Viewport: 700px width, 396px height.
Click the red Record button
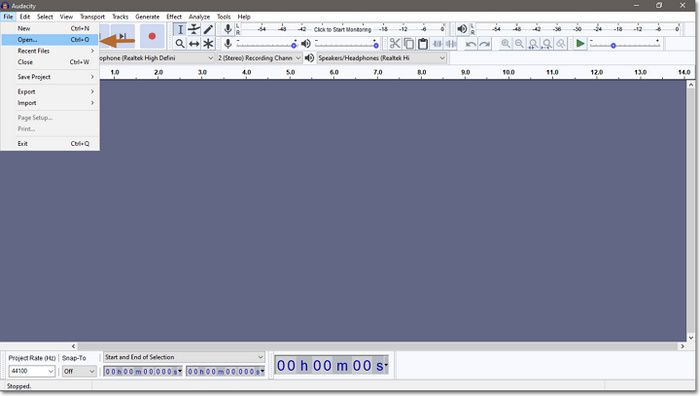click(152, 36)
